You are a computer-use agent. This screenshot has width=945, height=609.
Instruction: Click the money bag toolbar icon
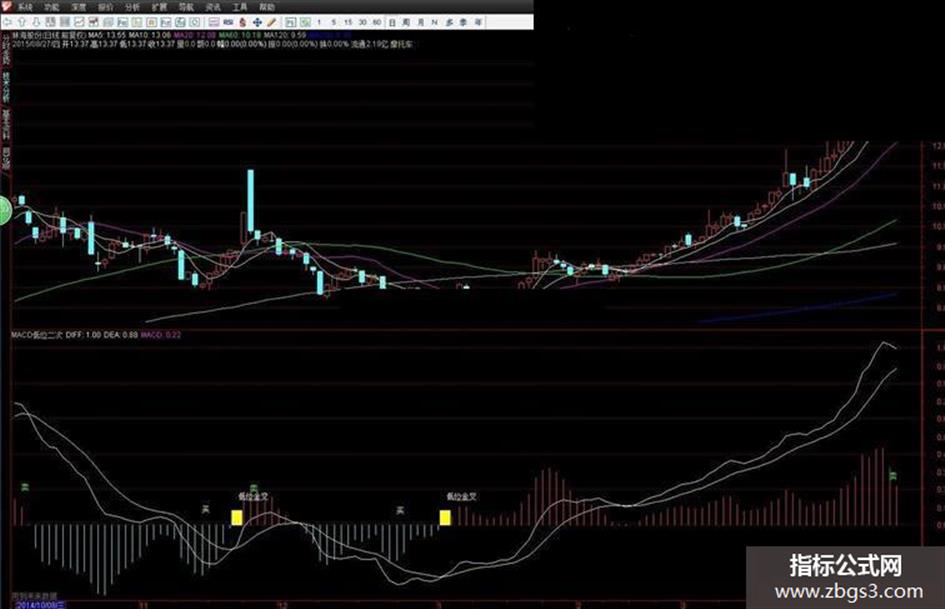point(242,22)
